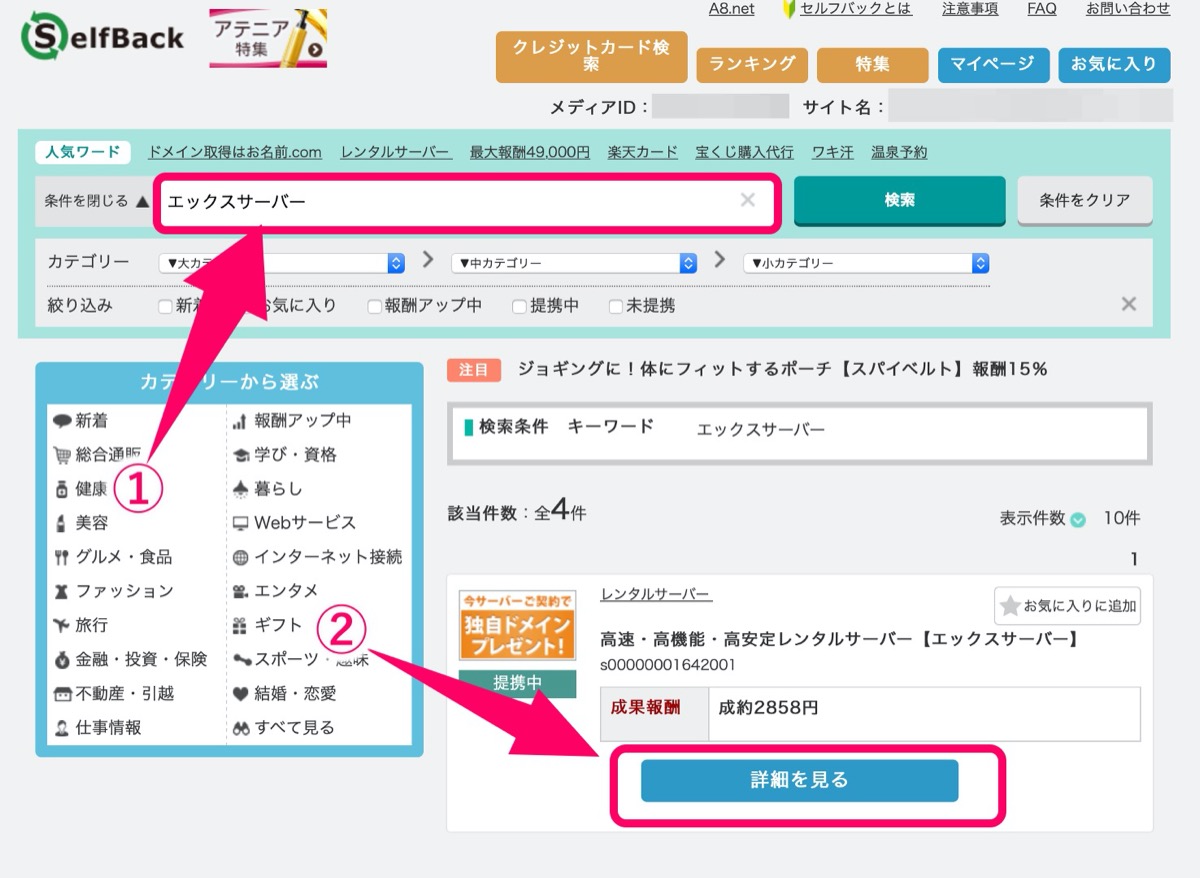Select popular word 楽天カード
The image size is (1200, 878).
(642, 152)
